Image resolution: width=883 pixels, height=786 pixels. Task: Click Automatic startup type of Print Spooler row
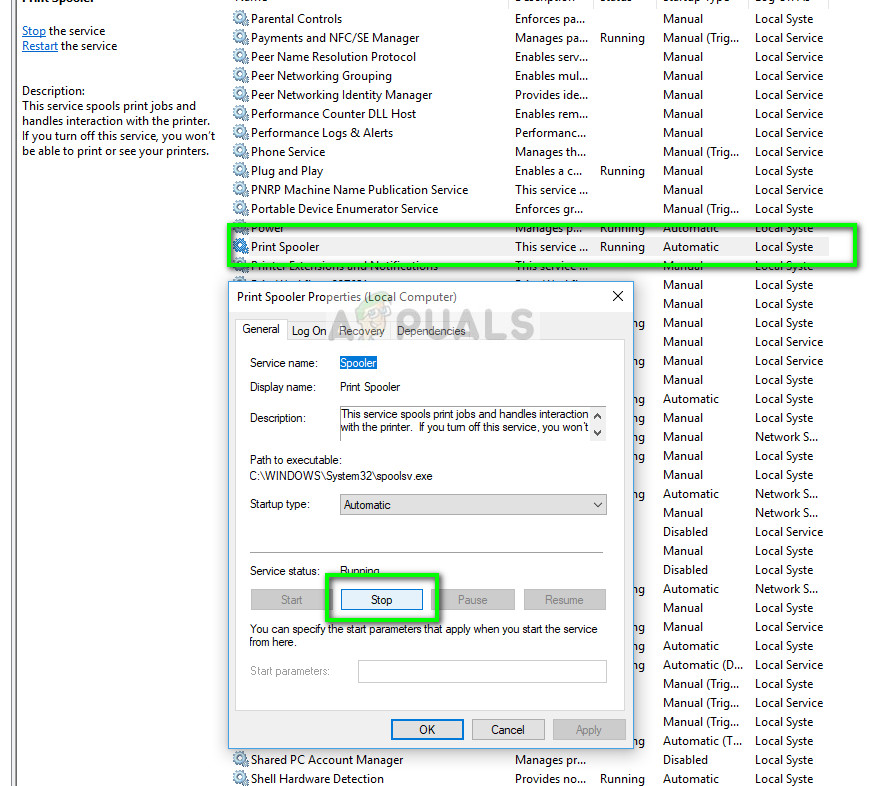[691, 247]
